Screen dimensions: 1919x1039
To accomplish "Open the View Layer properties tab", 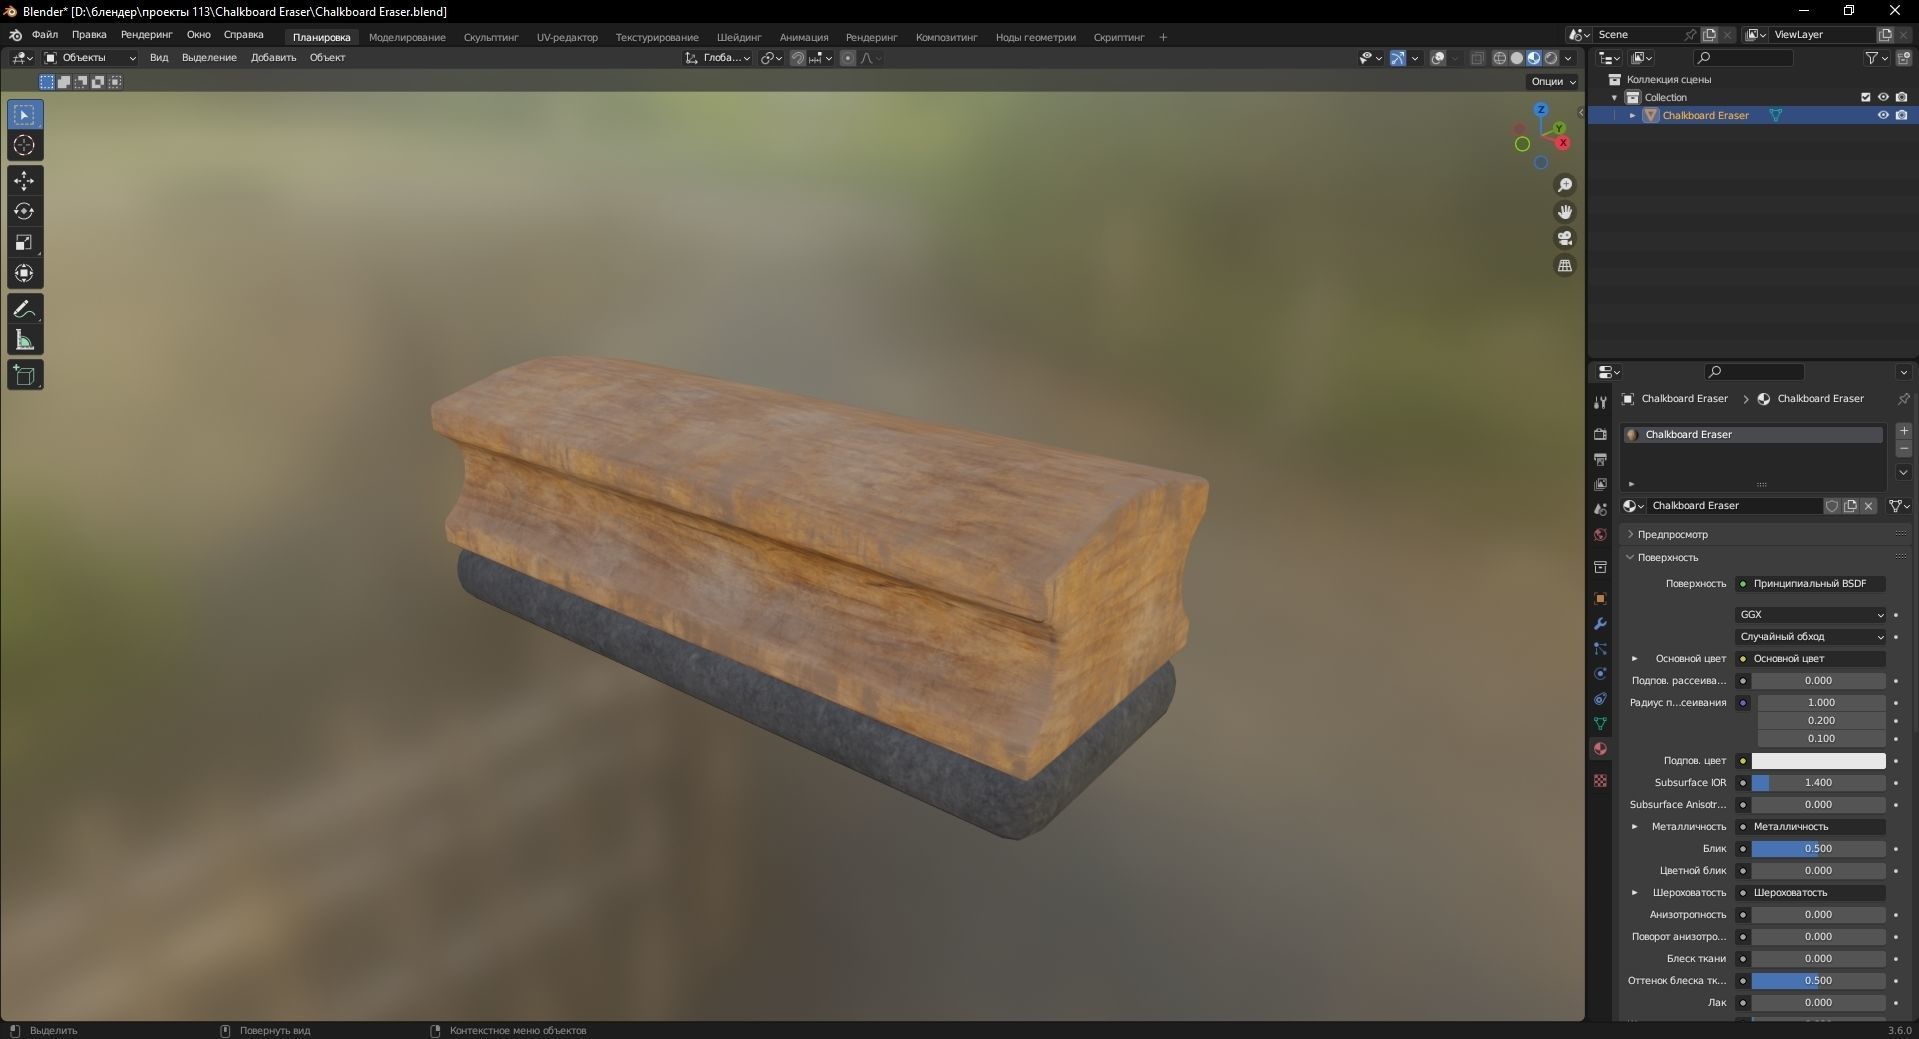I will (1600, 484).
